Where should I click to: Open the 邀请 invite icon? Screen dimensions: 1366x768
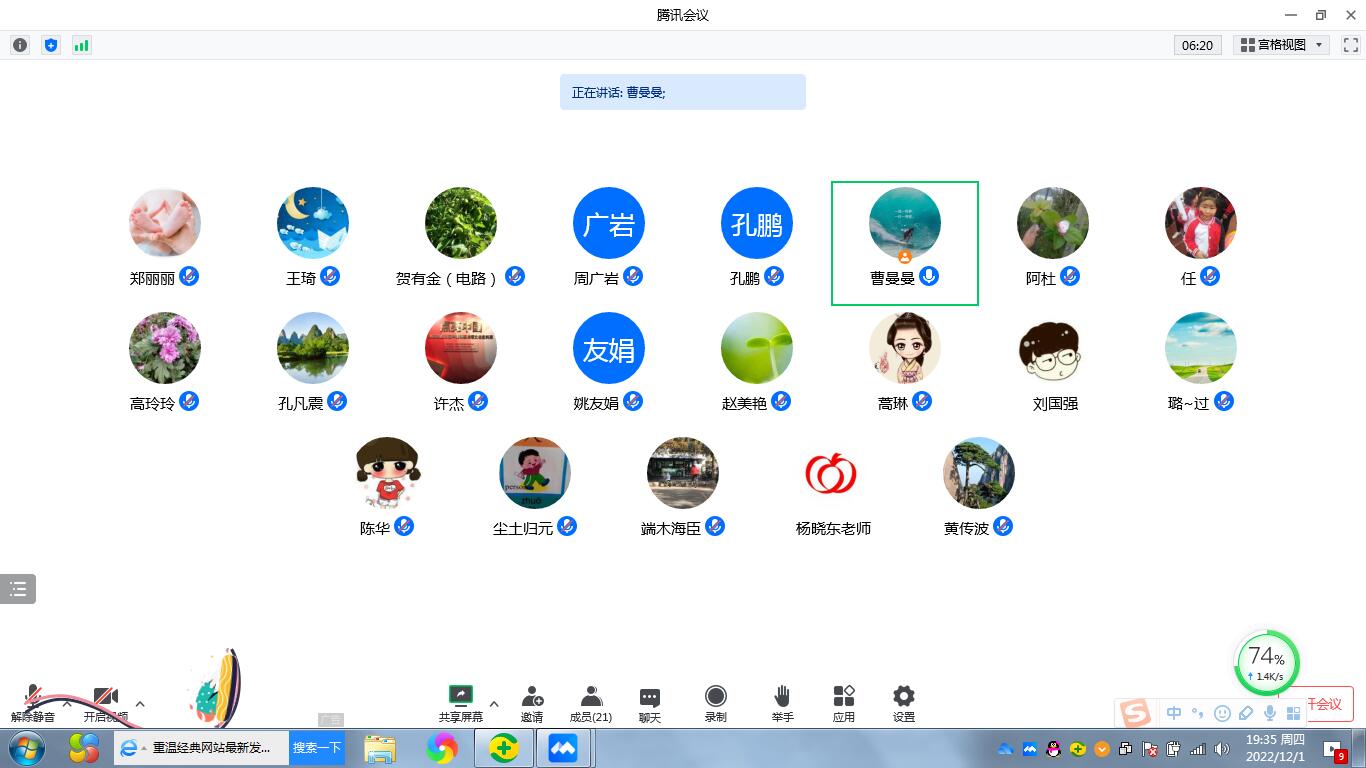click(x=532, y=703)
